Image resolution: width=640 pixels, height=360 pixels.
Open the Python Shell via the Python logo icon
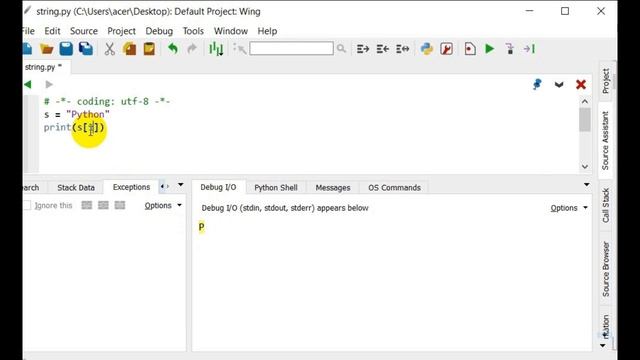[427, 49]
